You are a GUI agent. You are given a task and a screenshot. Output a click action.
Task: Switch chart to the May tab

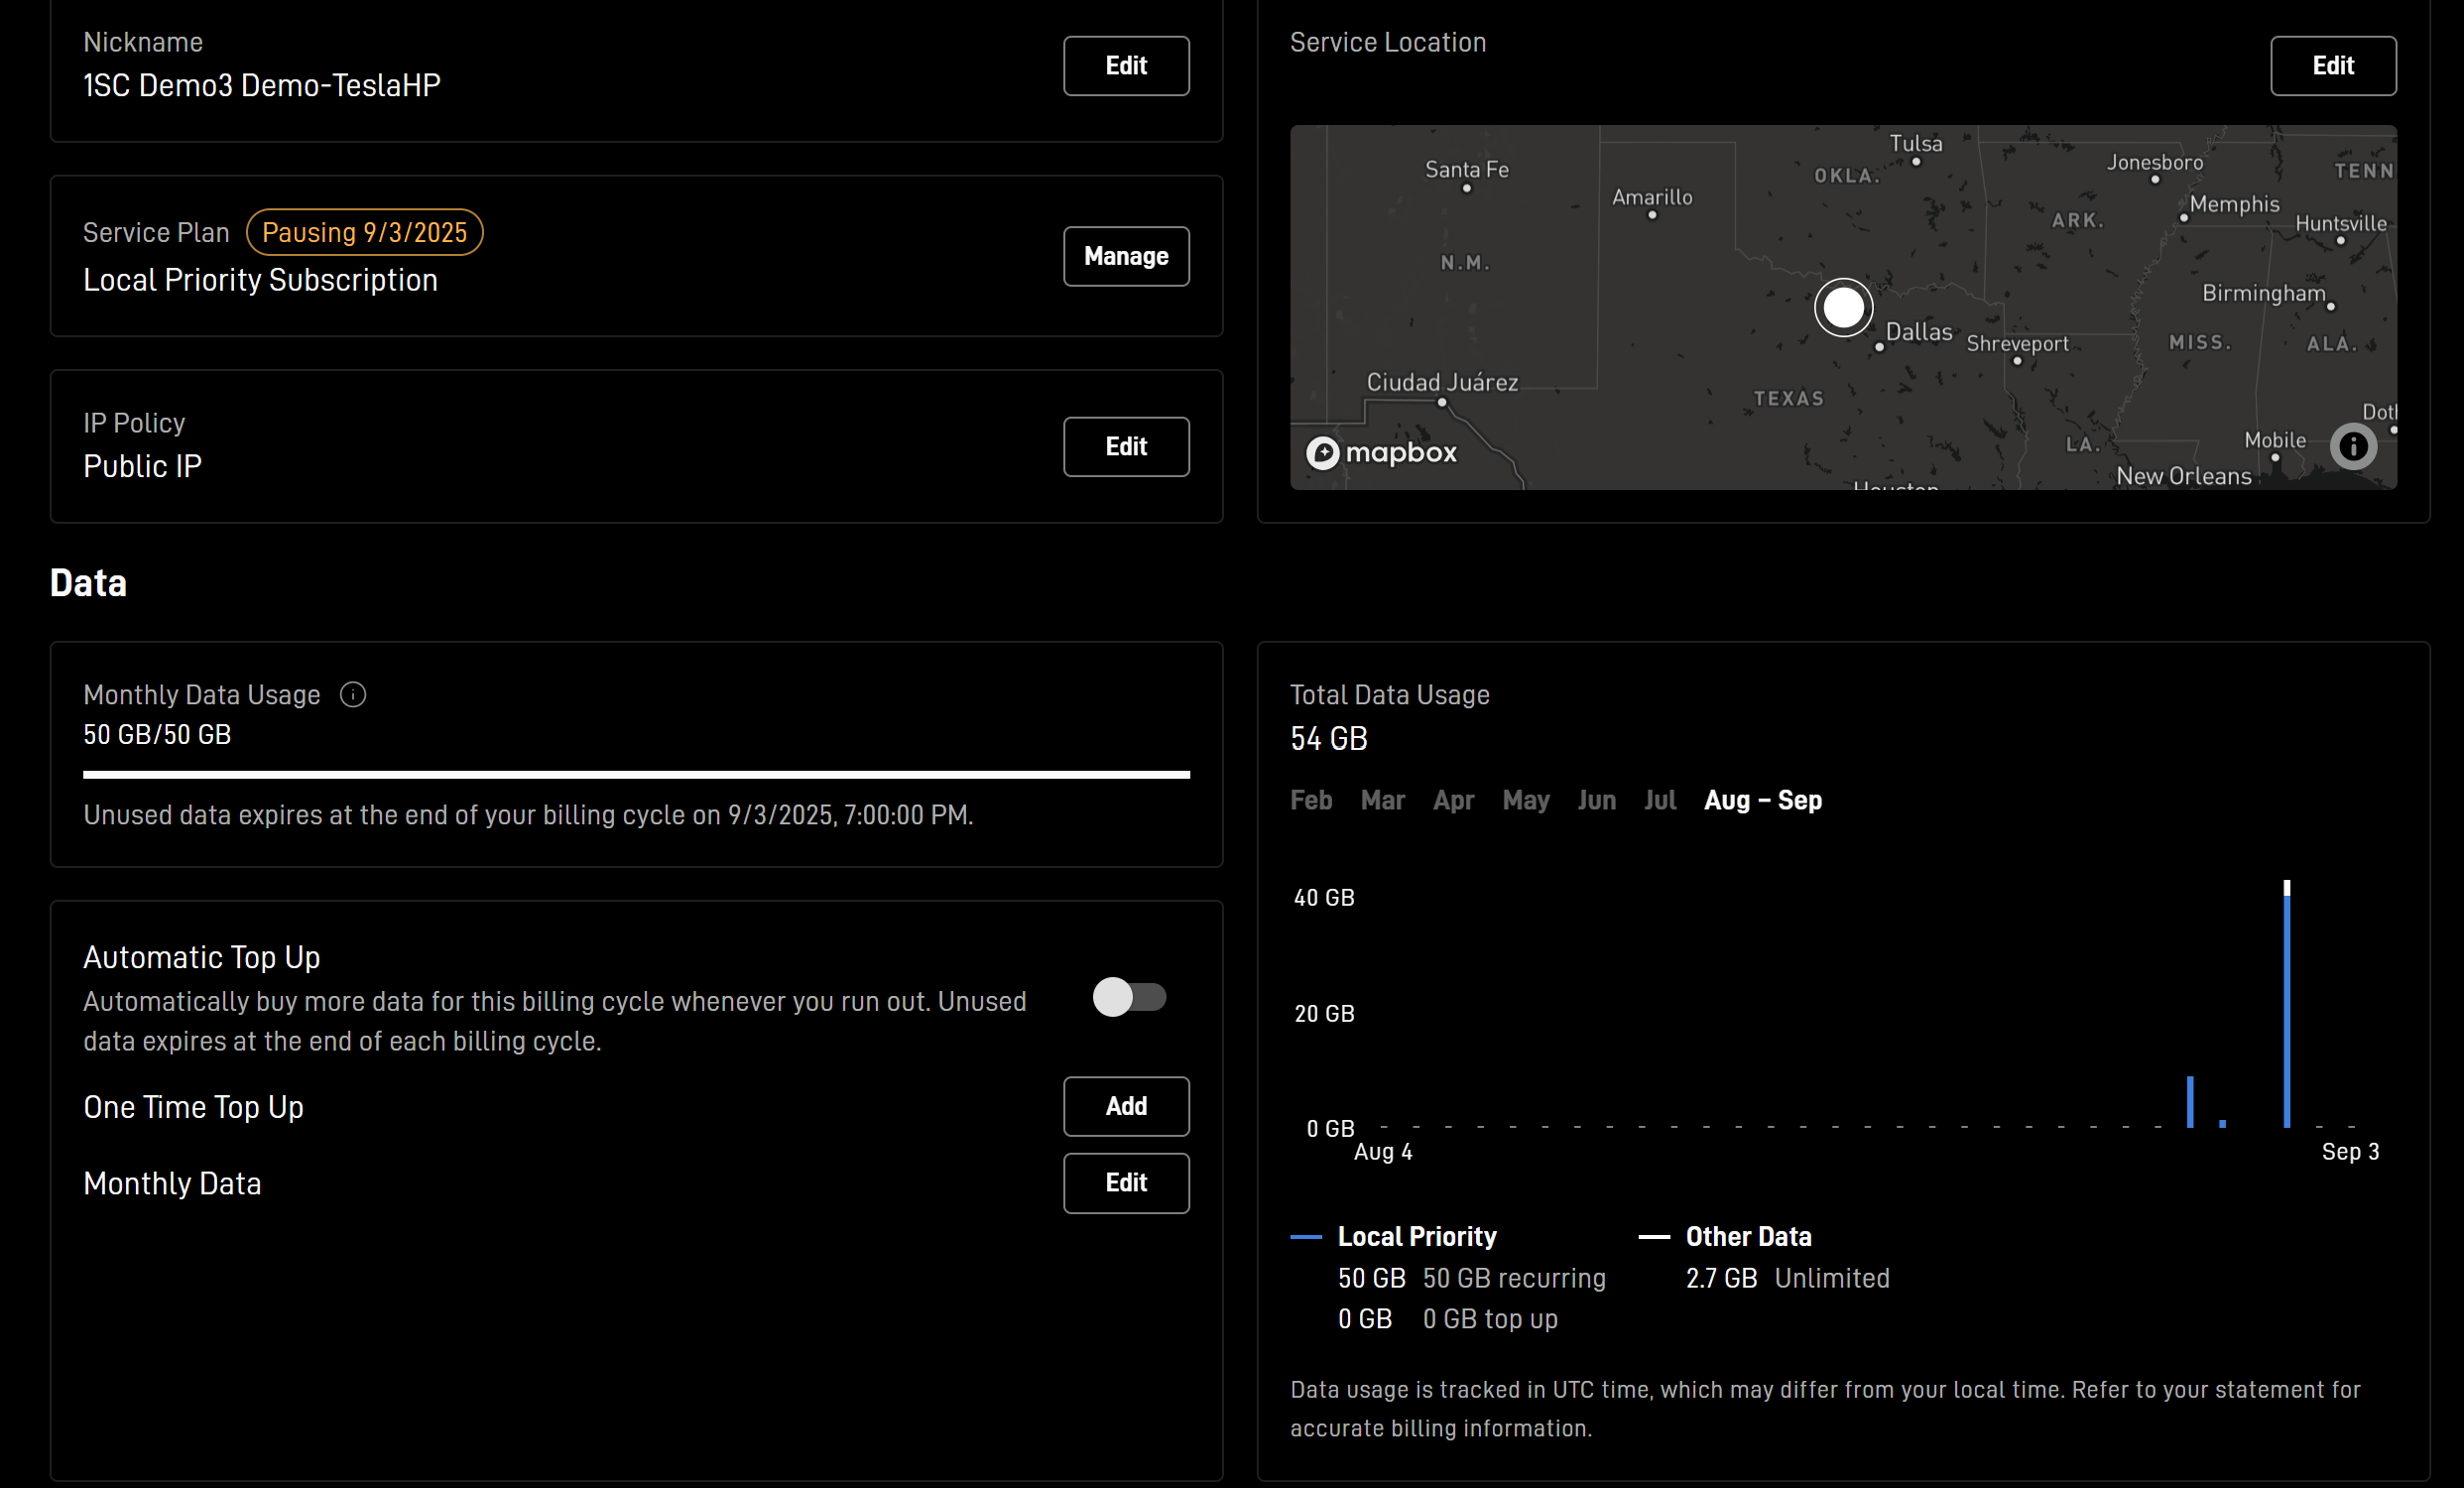(x=1526, y=800)
